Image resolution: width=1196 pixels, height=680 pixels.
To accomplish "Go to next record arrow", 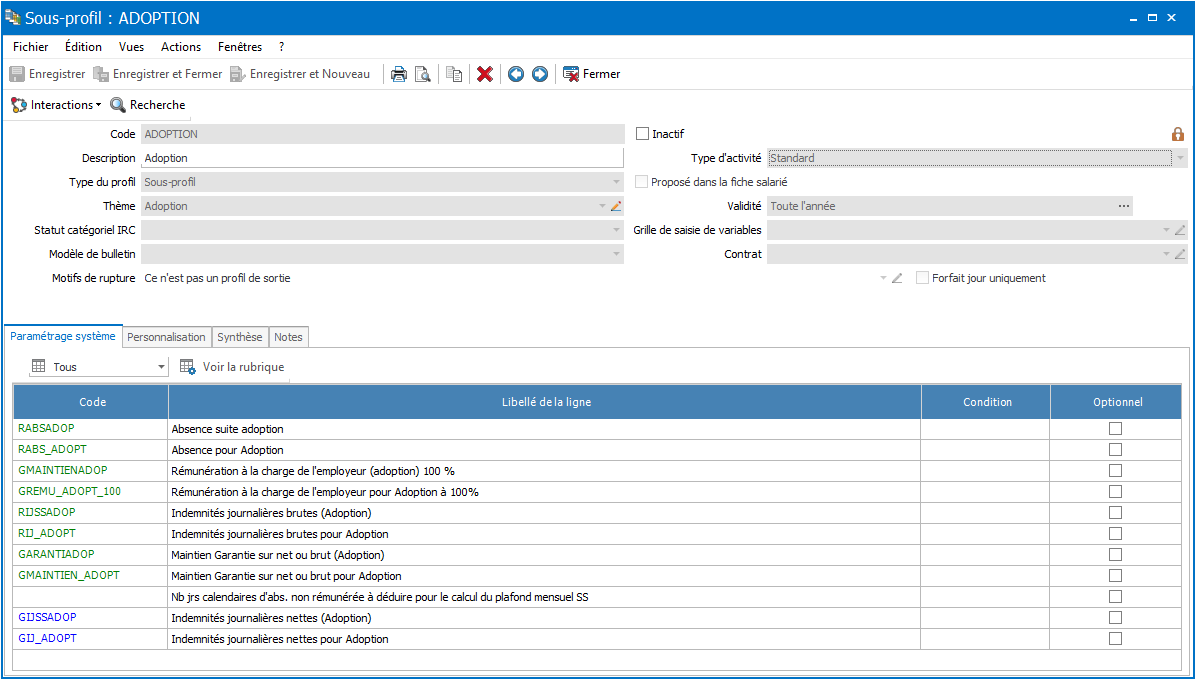I will 540,74.
